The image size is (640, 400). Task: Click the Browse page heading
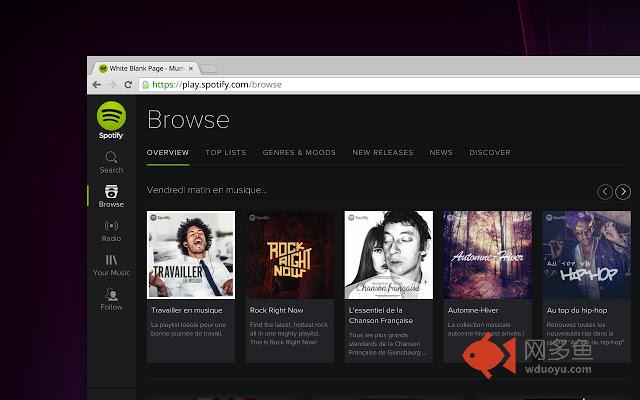(188, 120)
